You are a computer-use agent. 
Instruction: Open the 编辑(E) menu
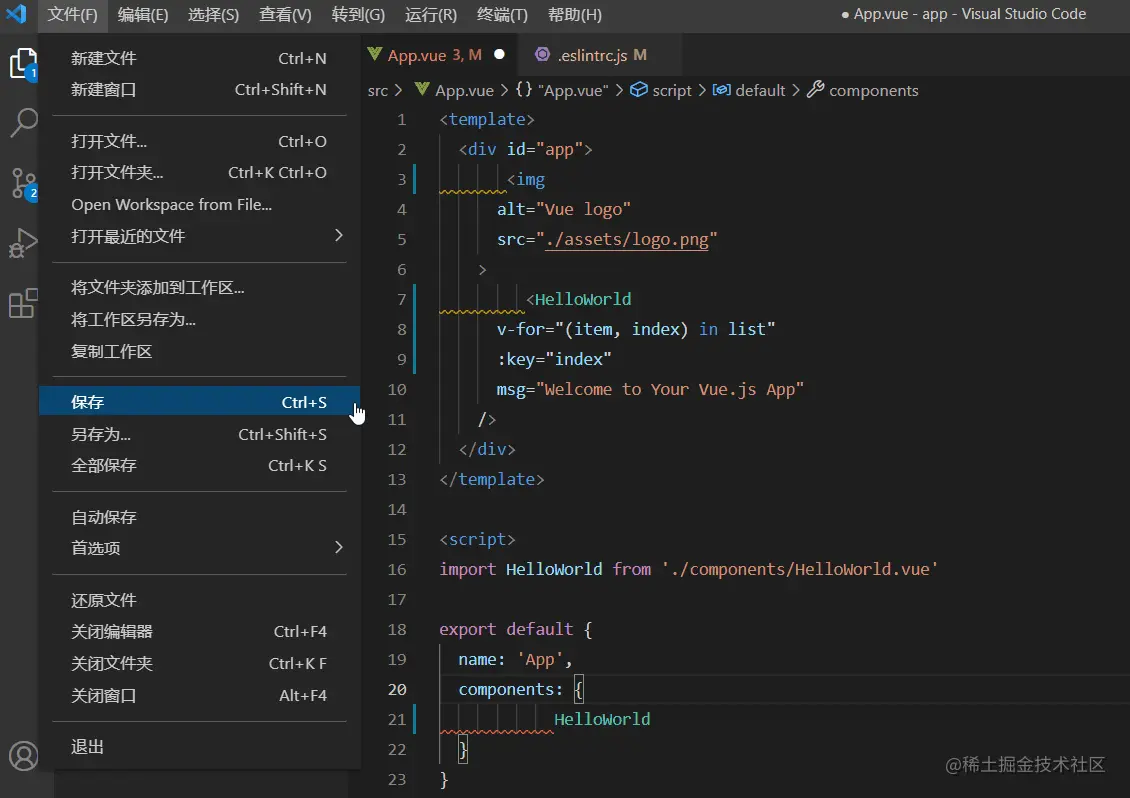143,14
